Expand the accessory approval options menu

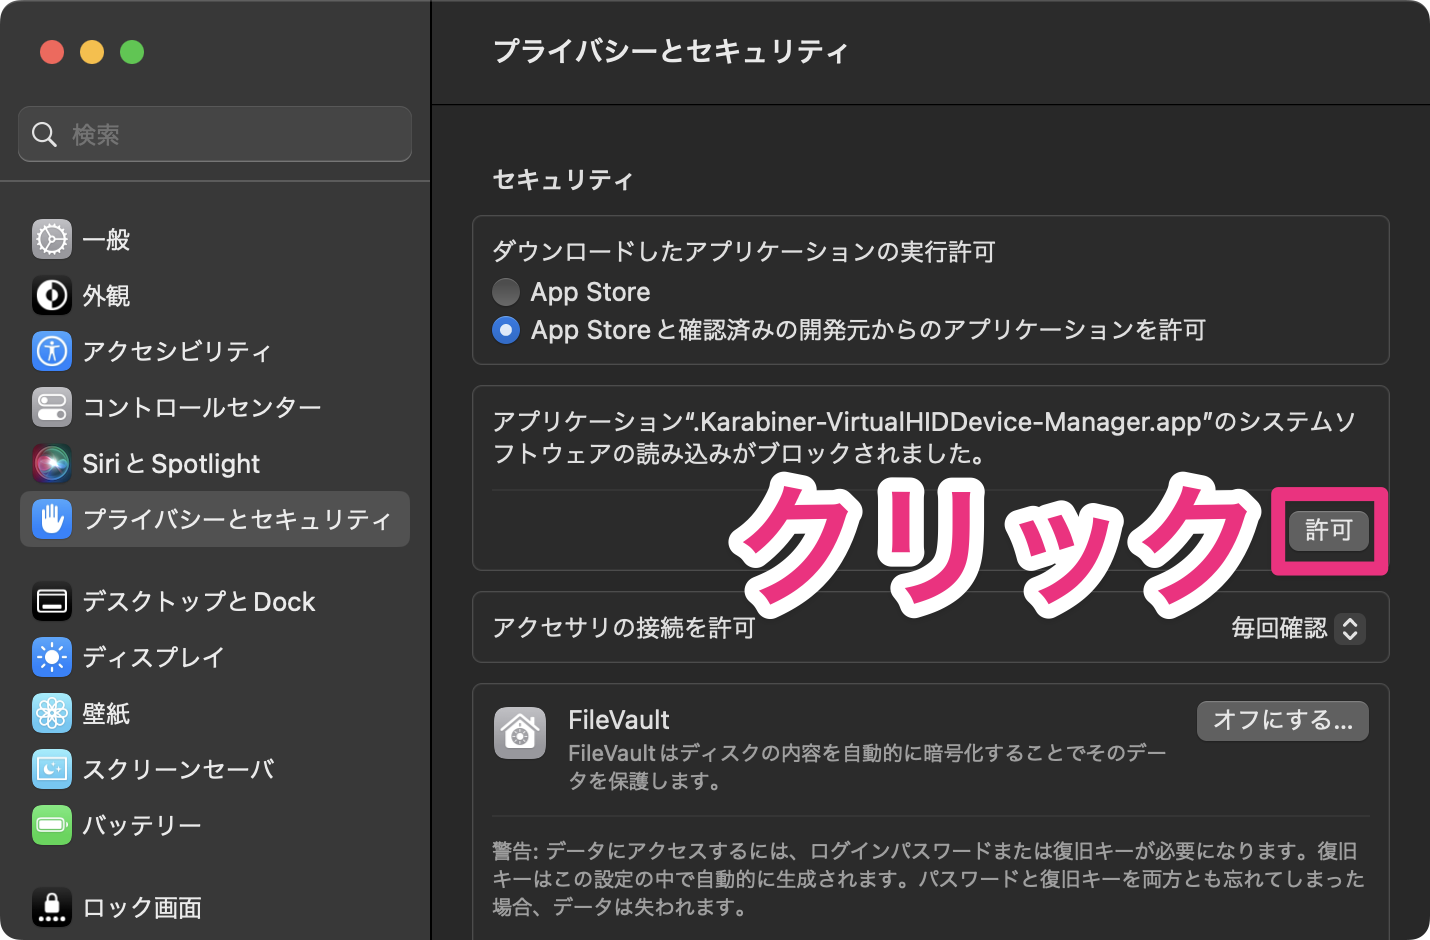pos(1349,629)
